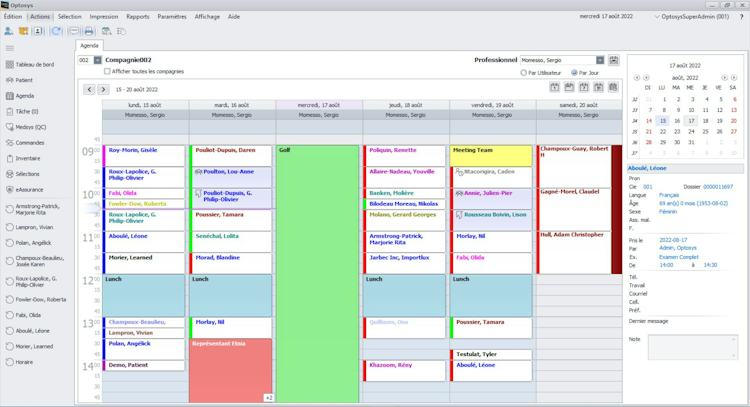The height and width of the screenshot is (407, 750).
Task: Click the calendar icon beside Professionnel field
Action: [613, 60]
